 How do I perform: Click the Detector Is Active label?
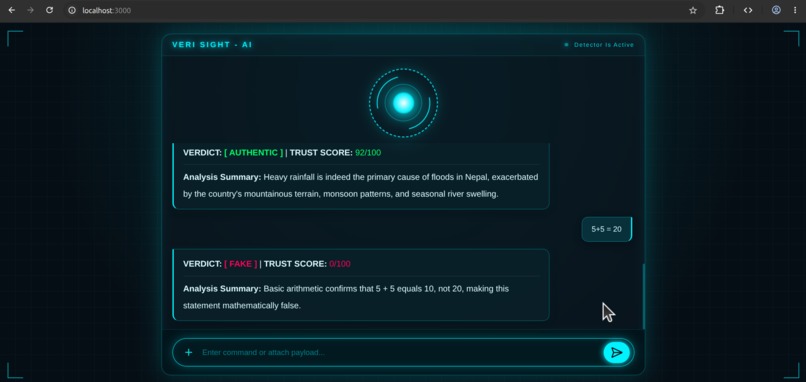(x=604, y=45)
